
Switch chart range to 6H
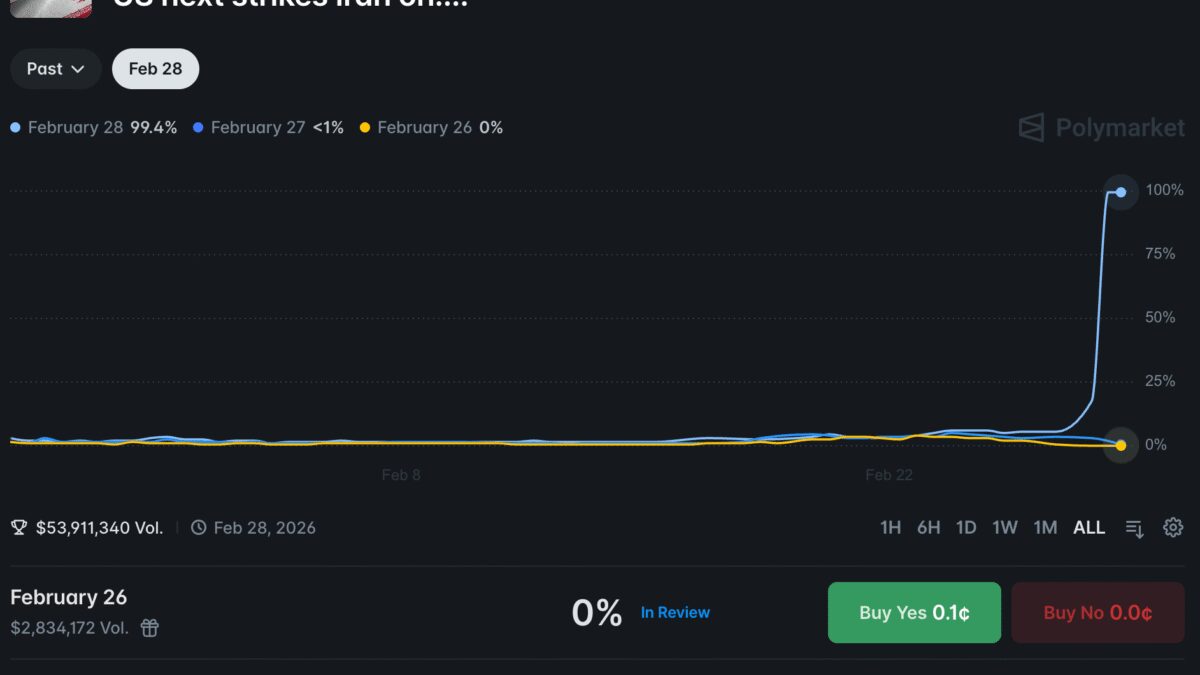click(928, 527)
